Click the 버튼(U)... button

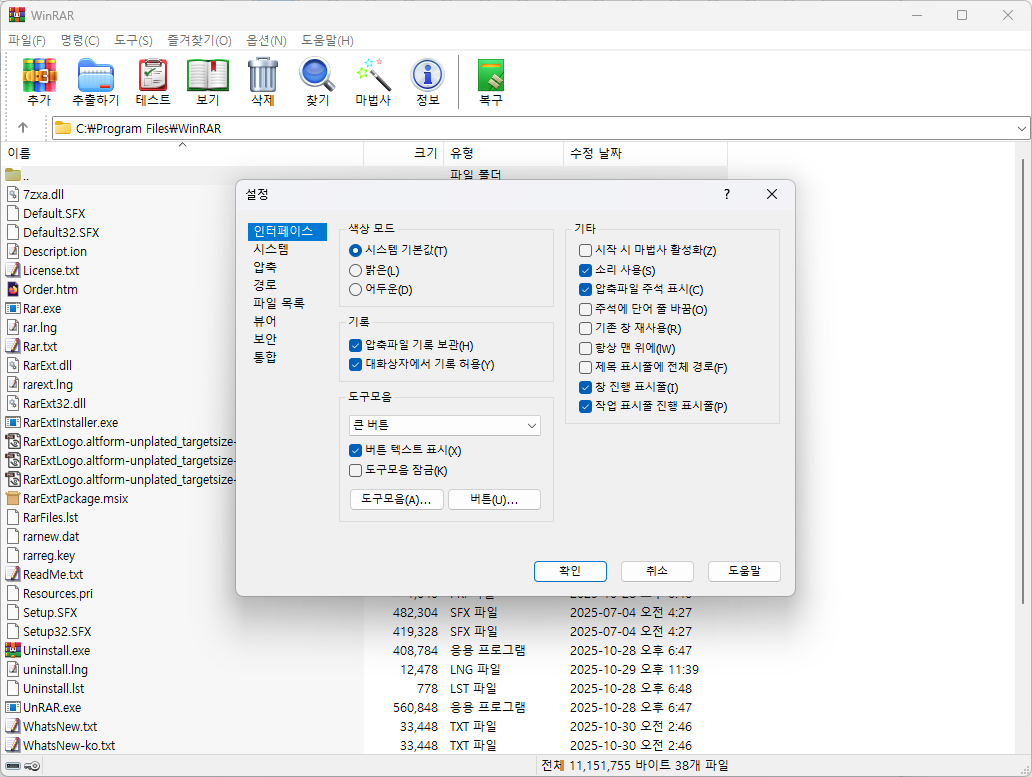pyautogui.click(x=494, y=499)
